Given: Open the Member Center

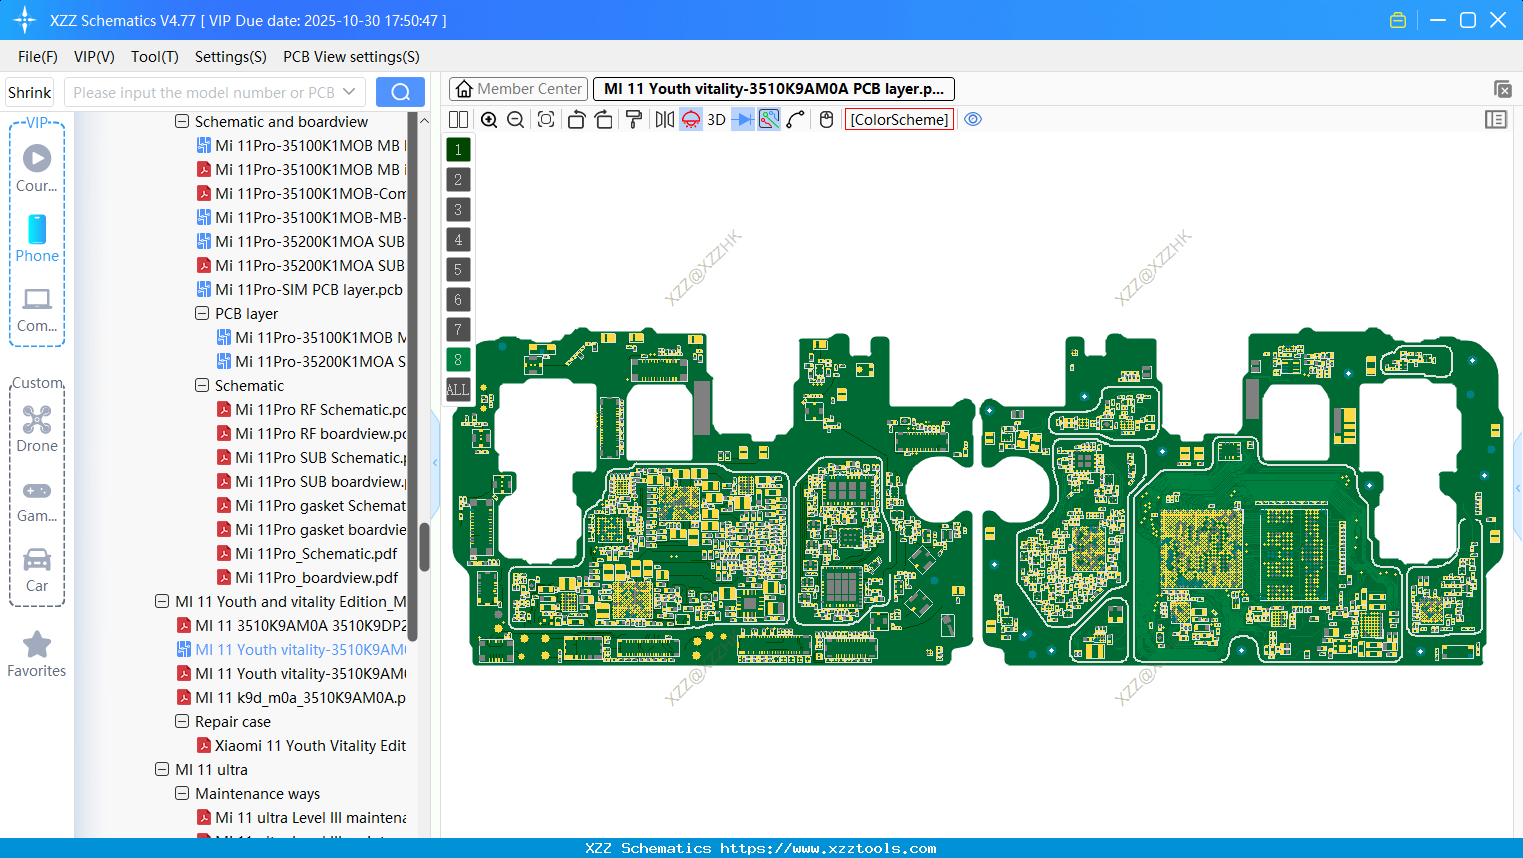Looking at the screenshot, I should coord(518,88).
